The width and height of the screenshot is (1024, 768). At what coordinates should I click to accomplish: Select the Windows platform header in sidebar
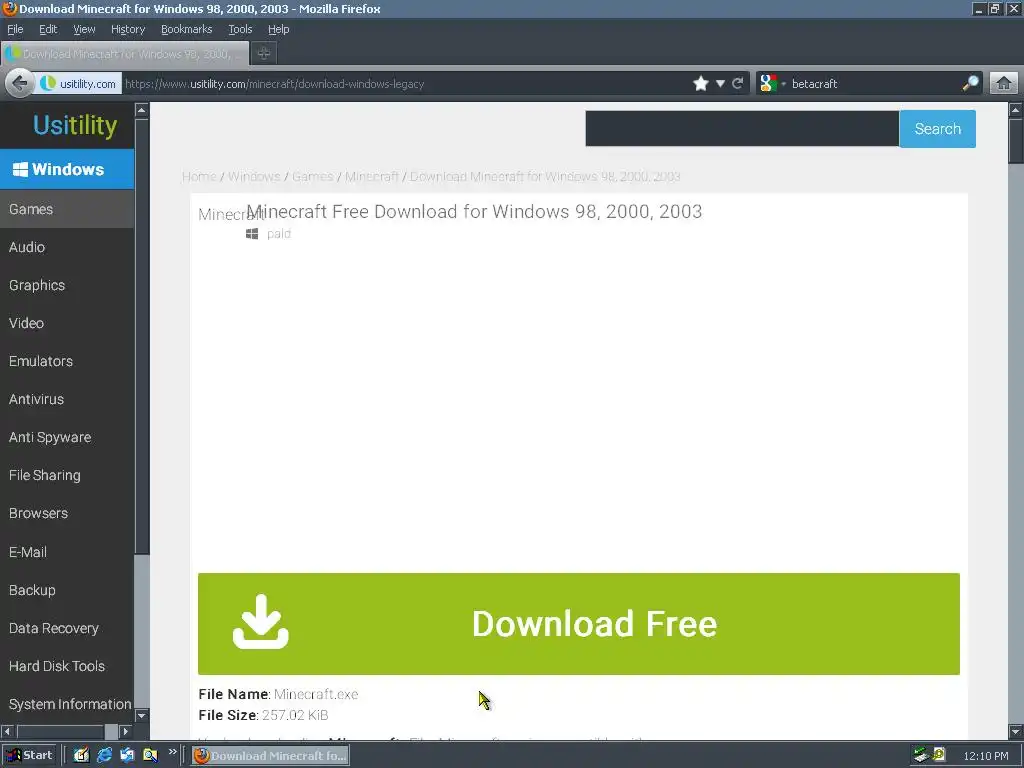tap(67, 169)
